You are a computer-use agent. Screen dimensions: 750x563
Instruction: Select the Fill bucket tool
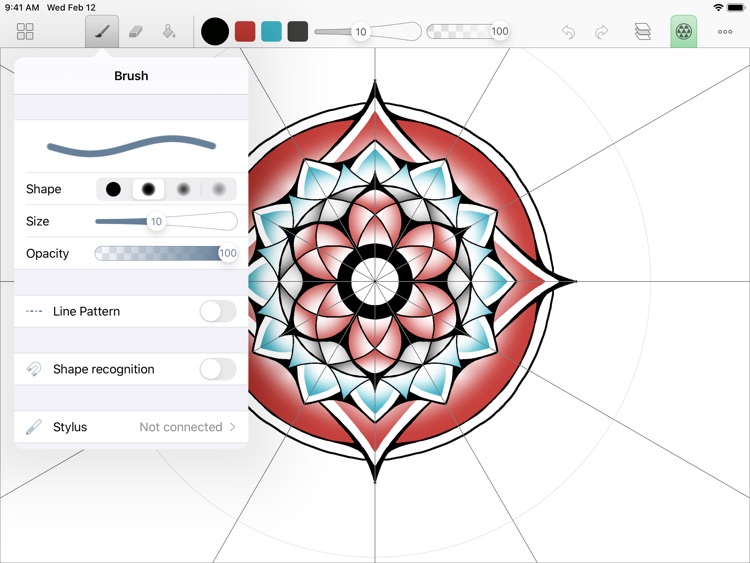tap(169, 32)
